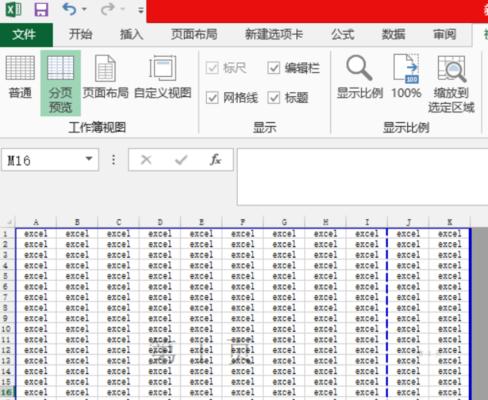The width and height of the screenshot is (488, 400).
Task: Click 缩放到选定区域 zoom to selection
Action: [x=451, y=83]
